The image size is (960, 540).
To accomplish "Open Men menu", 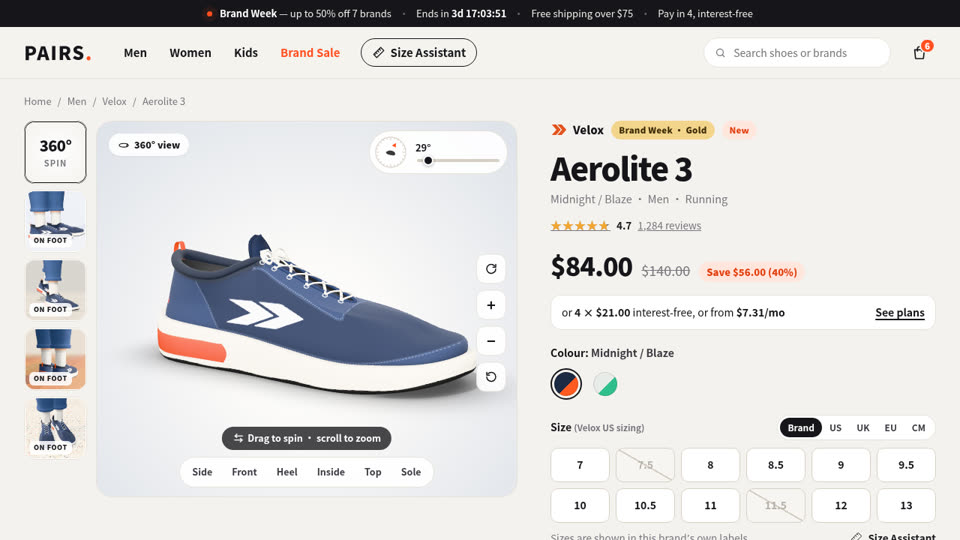I will (x=135, y=53).
